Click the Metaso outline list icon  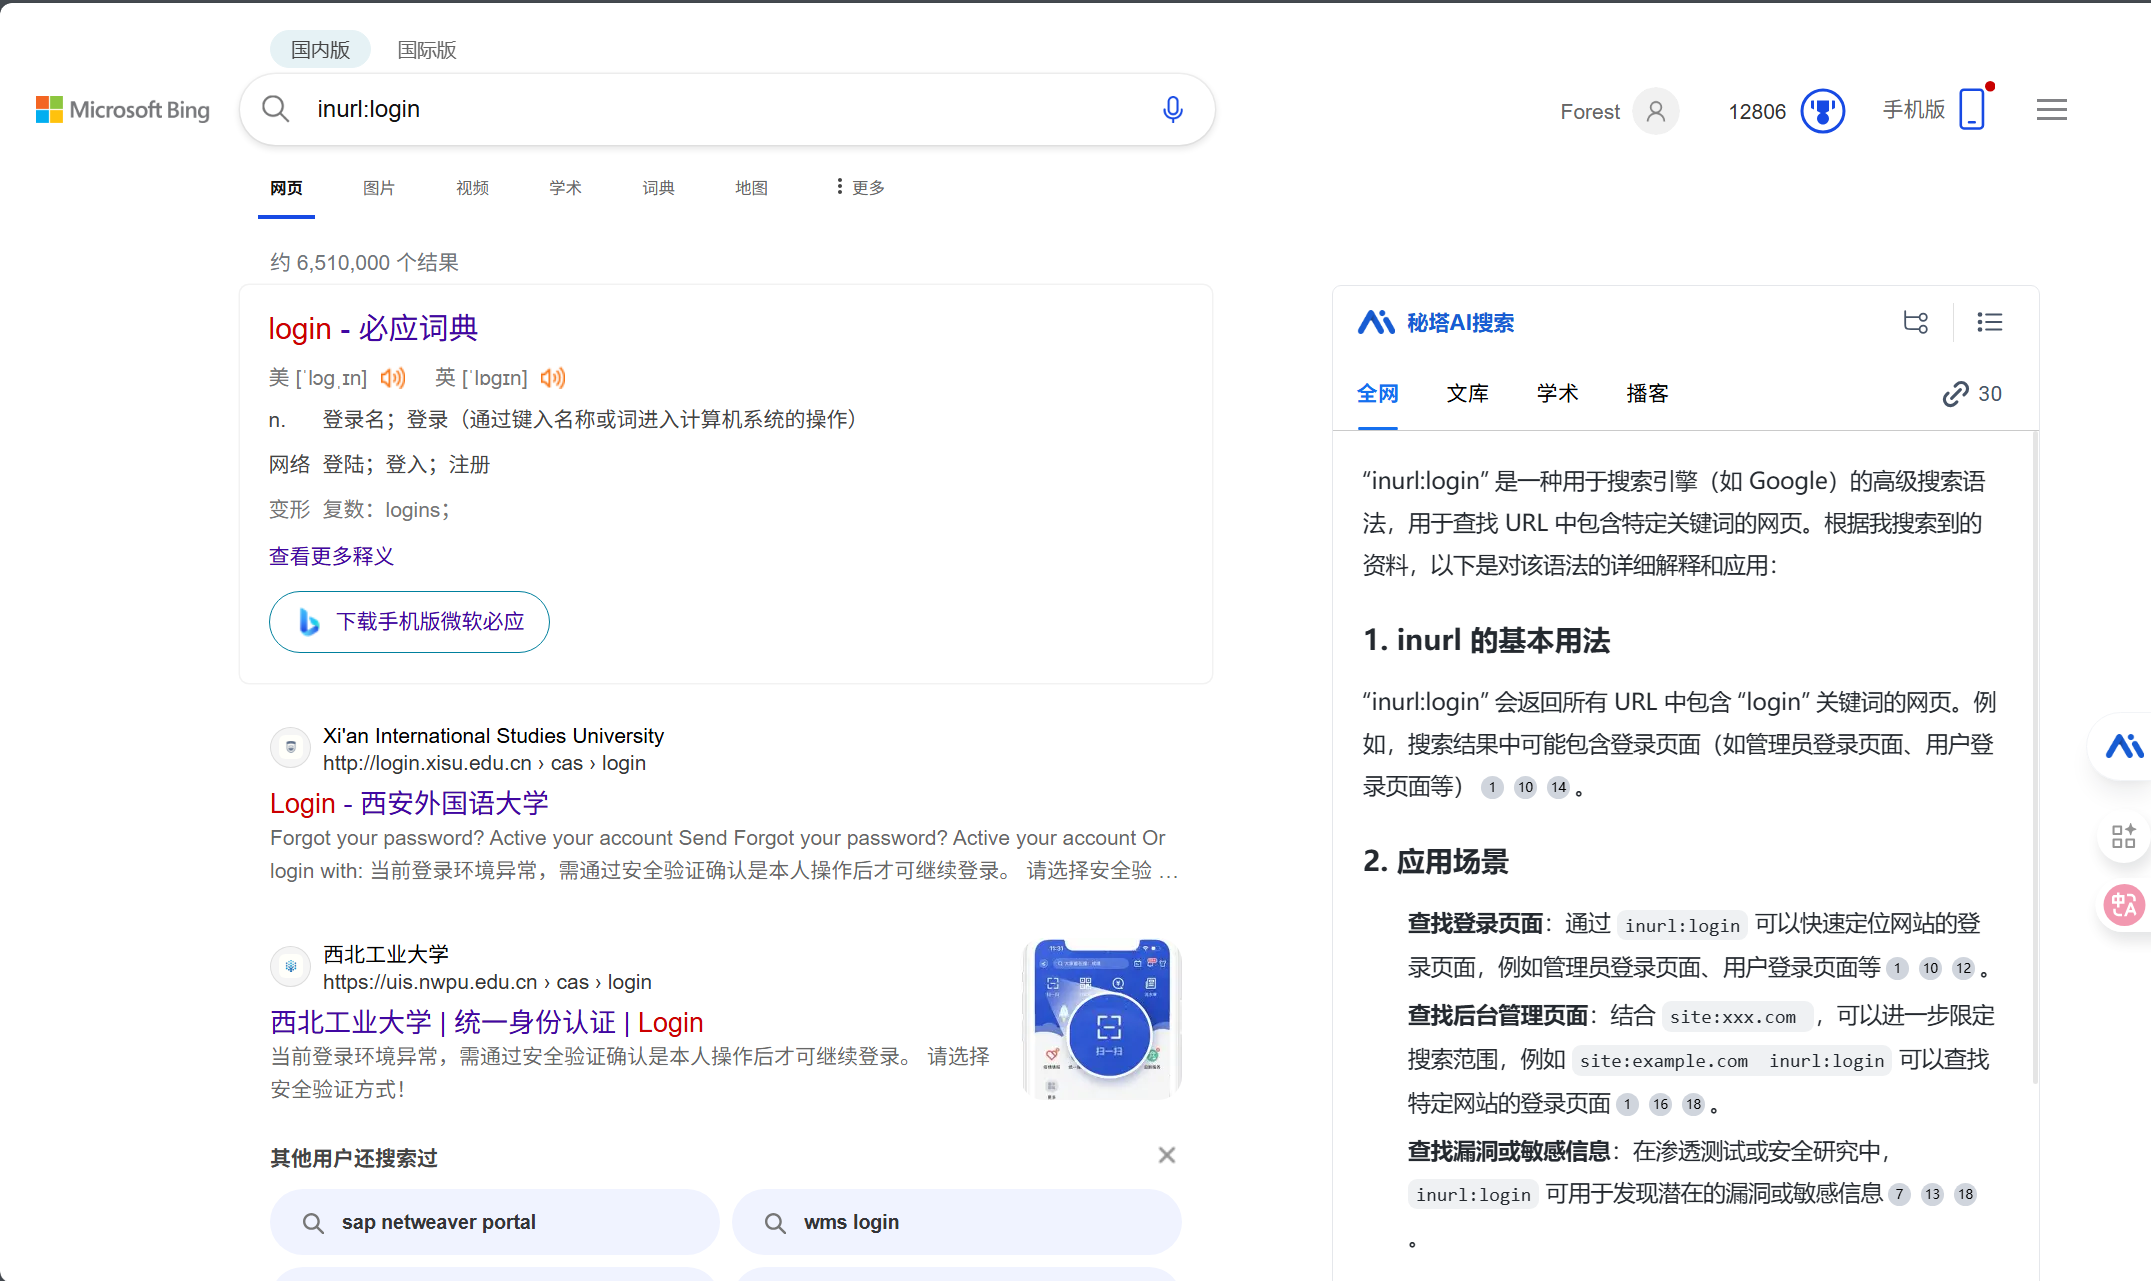coord(1989,322)
